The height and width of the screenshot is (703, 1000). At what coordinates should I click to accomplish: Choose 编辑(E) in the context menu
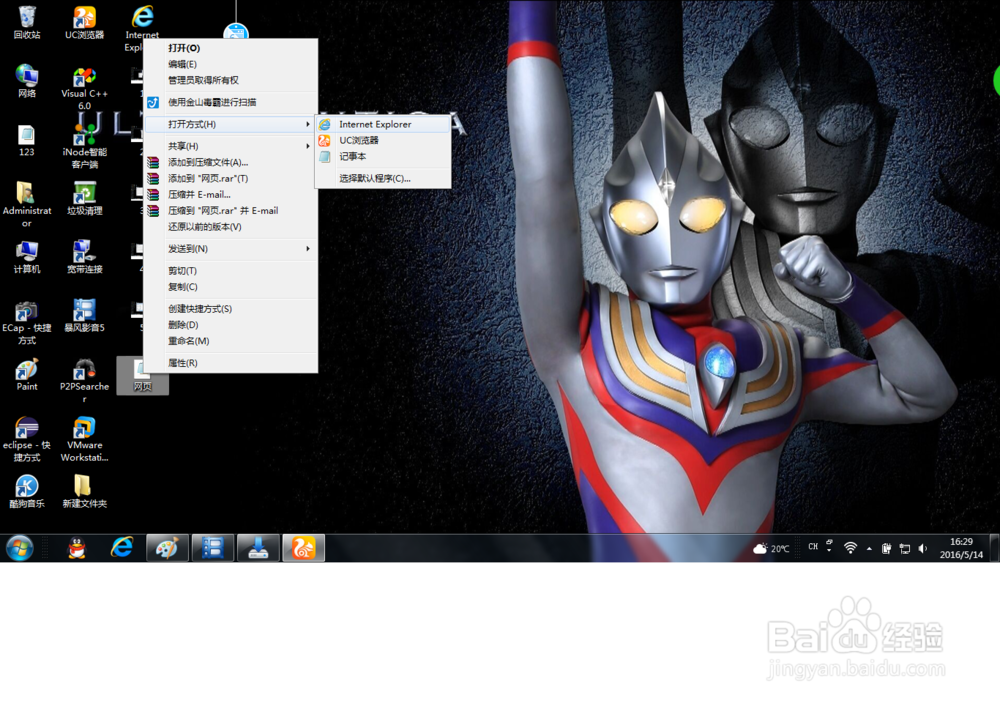click(231, 64)
